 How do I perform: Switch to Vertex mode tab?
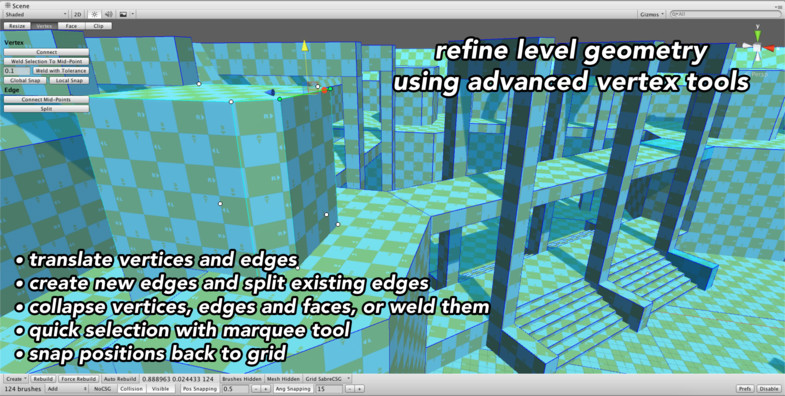[x=45, y=26]
